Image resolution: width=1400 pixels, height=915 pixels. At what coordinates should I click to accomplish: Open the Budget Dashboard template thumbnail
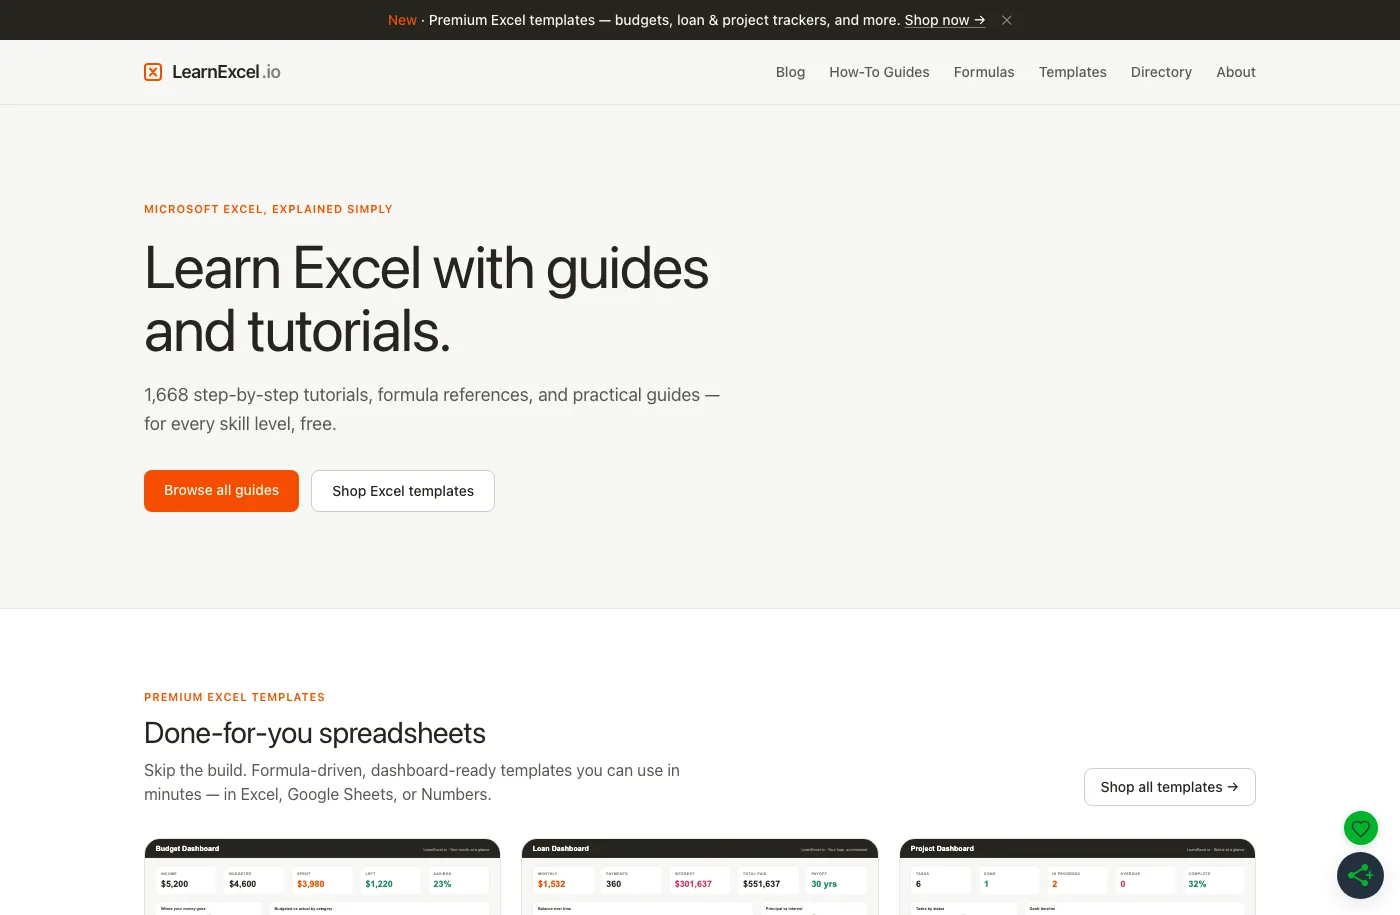coord(322,877)
